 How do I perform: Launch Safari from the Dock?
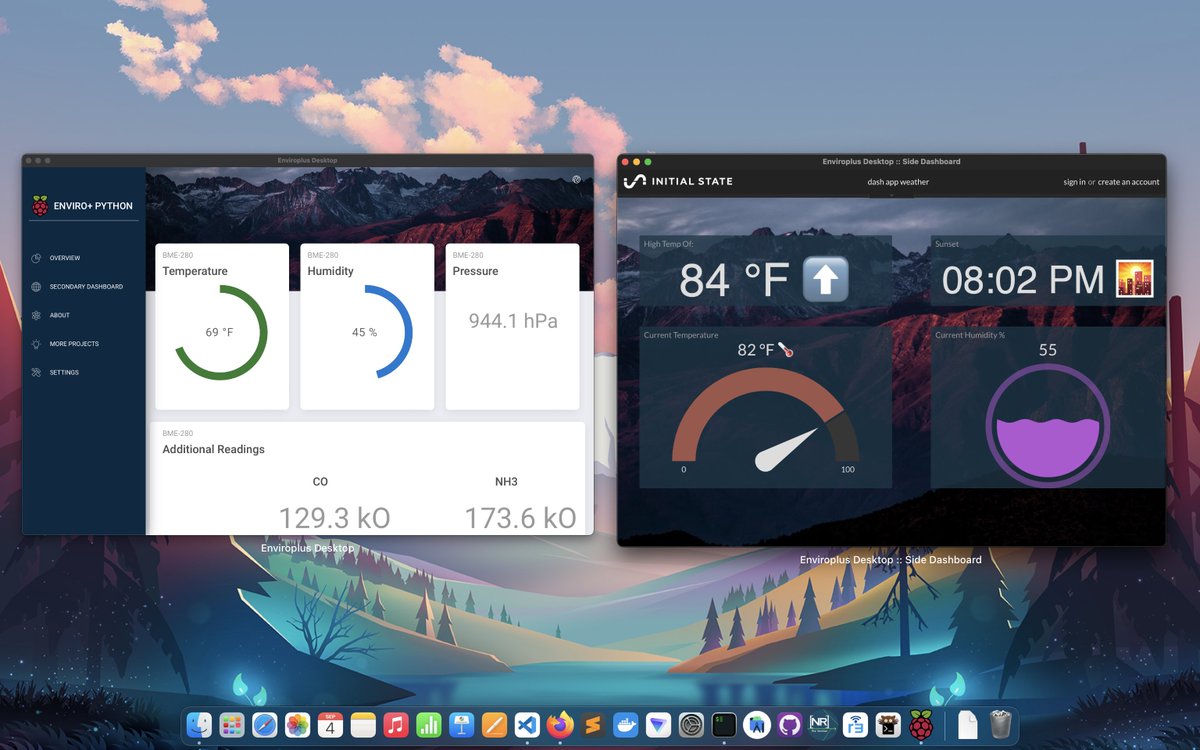(x=265, y=724)
